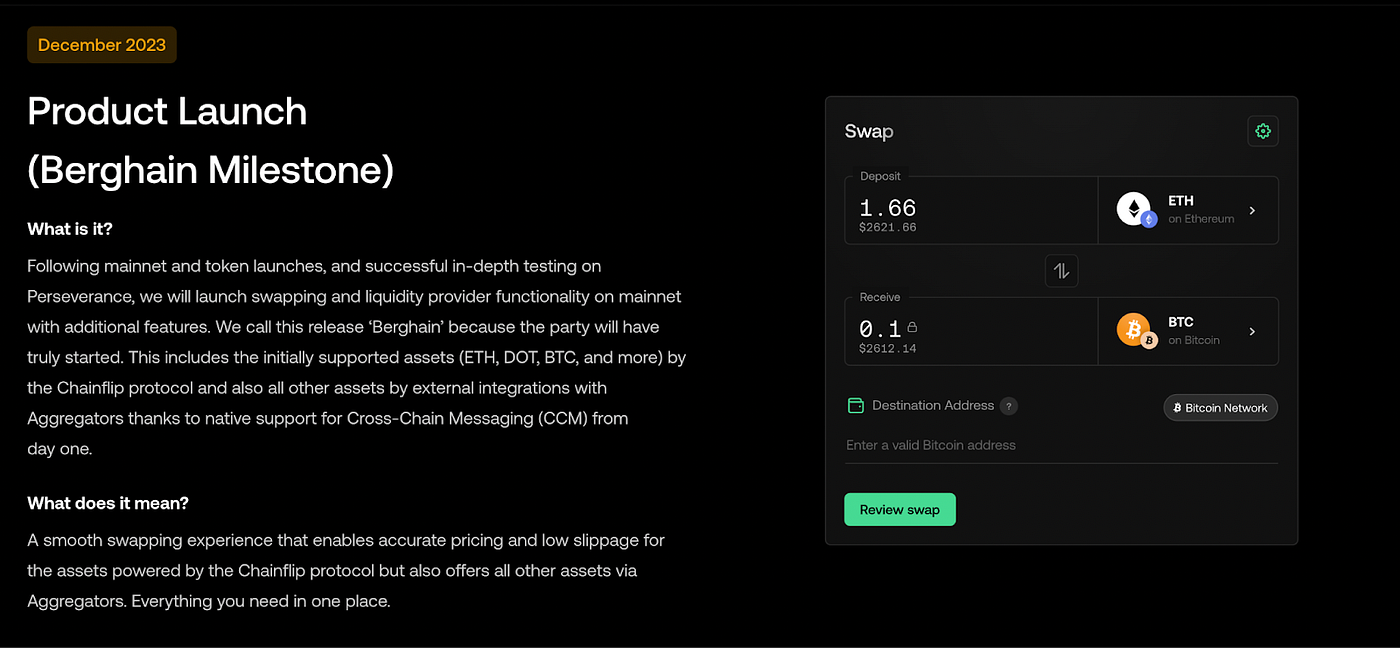Open the Swap settings gear

pos(1262,131)
